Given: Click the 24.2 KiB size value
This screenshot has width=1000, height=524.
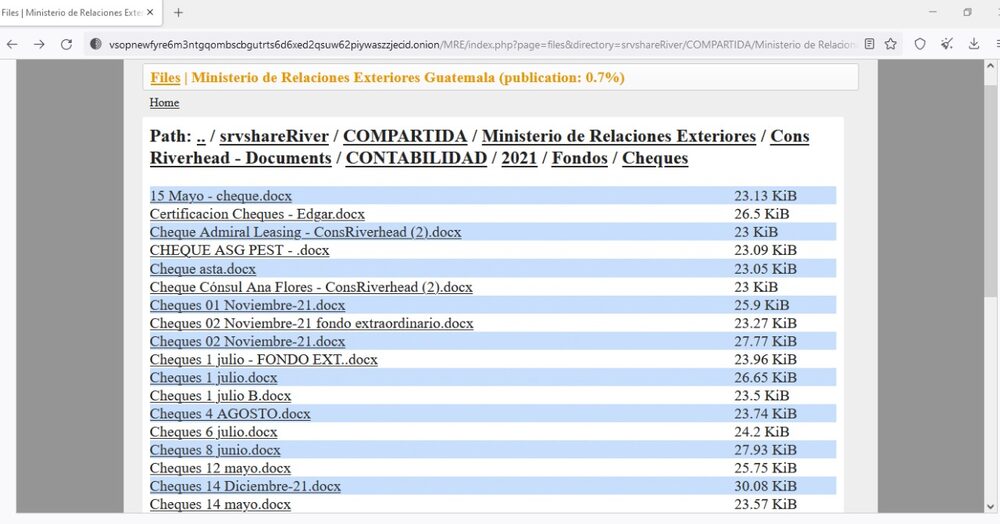Looking at the screenshot, I should 761,432.
